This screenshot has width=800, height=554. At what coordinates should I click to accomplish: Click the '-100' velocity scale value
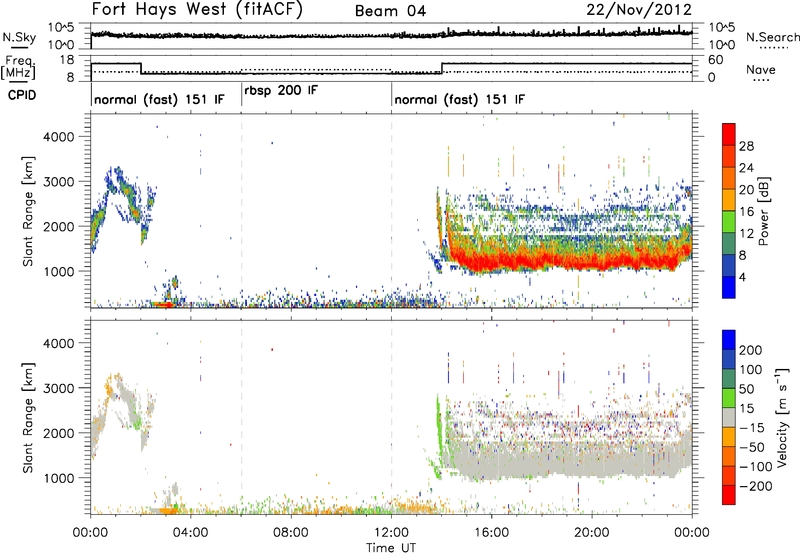pos(756,467)
